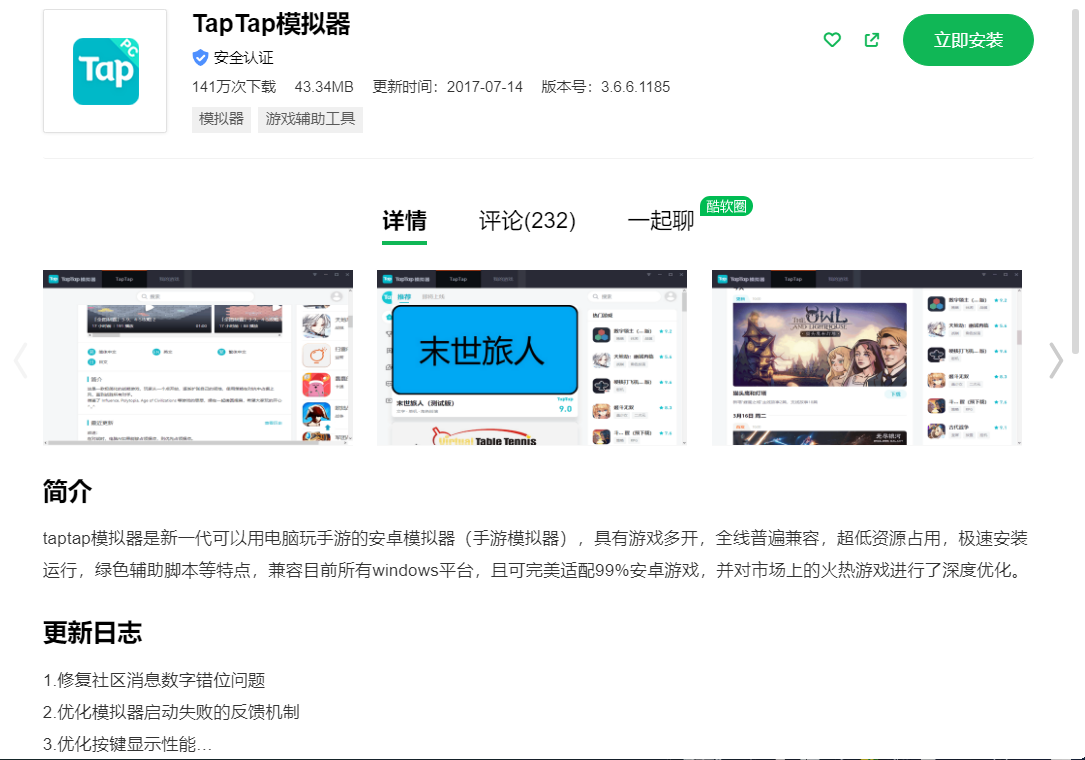
Task: Select the 游戏辅助工具 tag
Action: point(310,119)
